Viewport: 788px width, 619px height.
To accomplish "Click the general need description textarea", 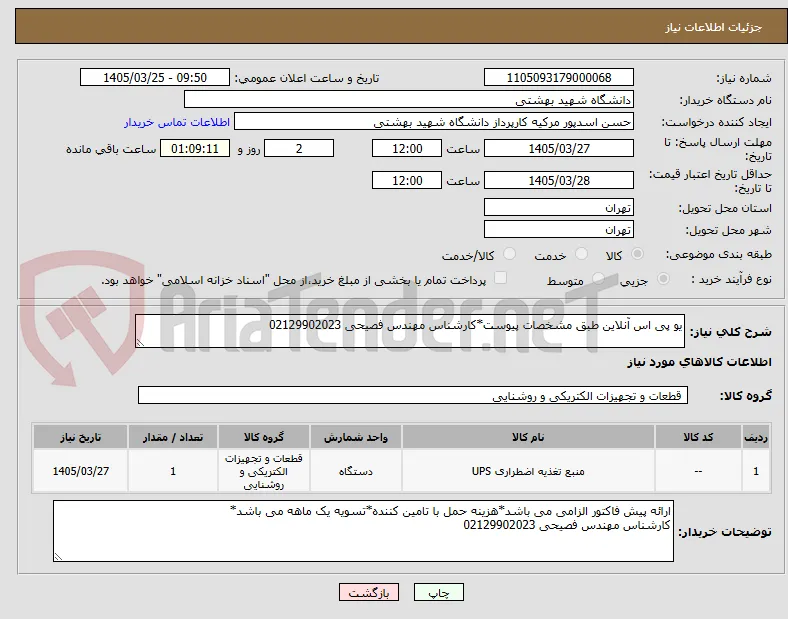I will pyautogui.click(x=410, y=331).
